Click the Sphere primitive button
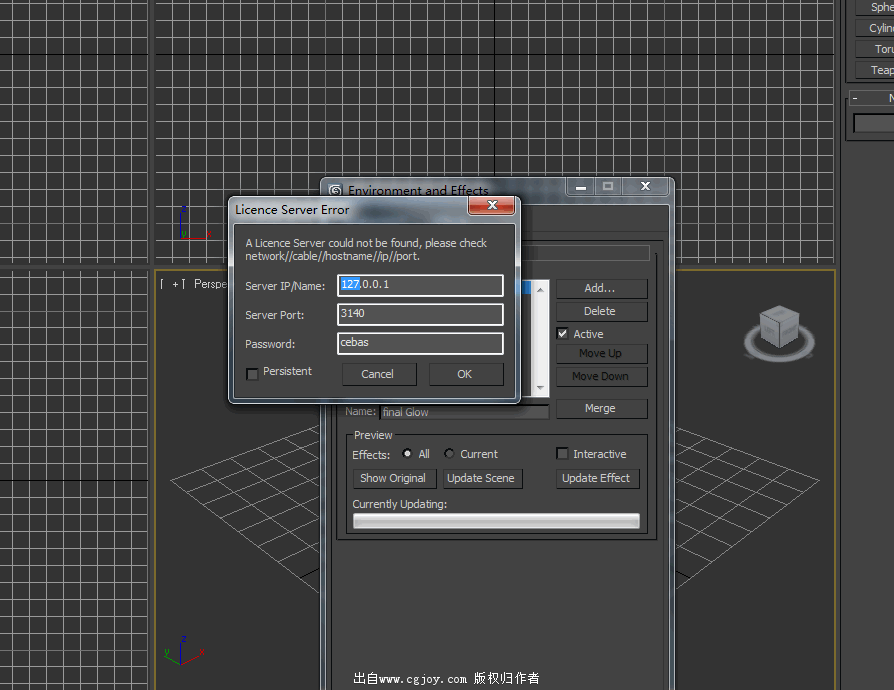 [877, 7]
